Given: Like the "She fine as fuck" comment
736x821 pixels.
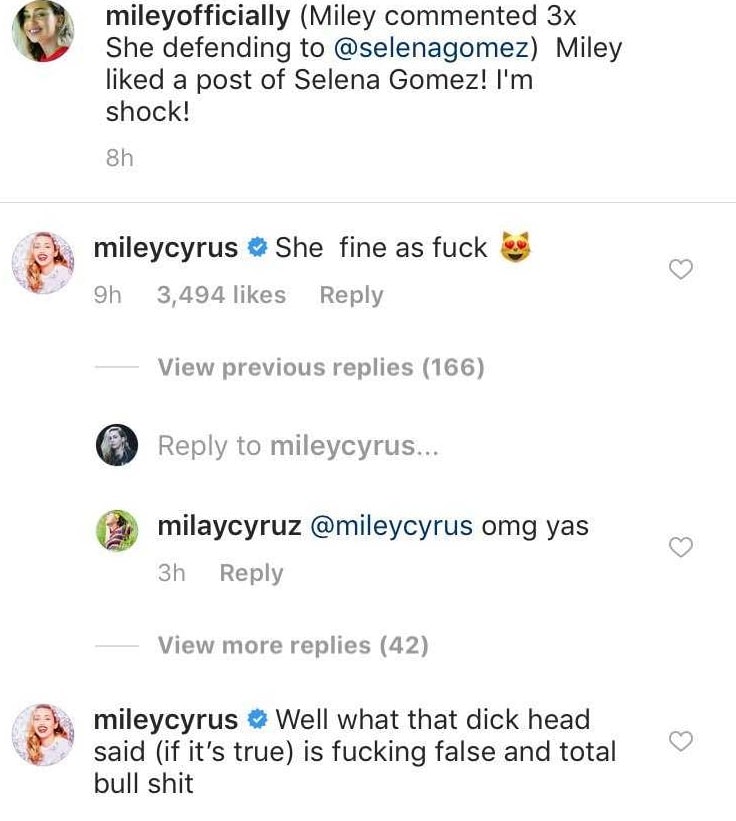Looking at the screenshot, I should 681,269.
